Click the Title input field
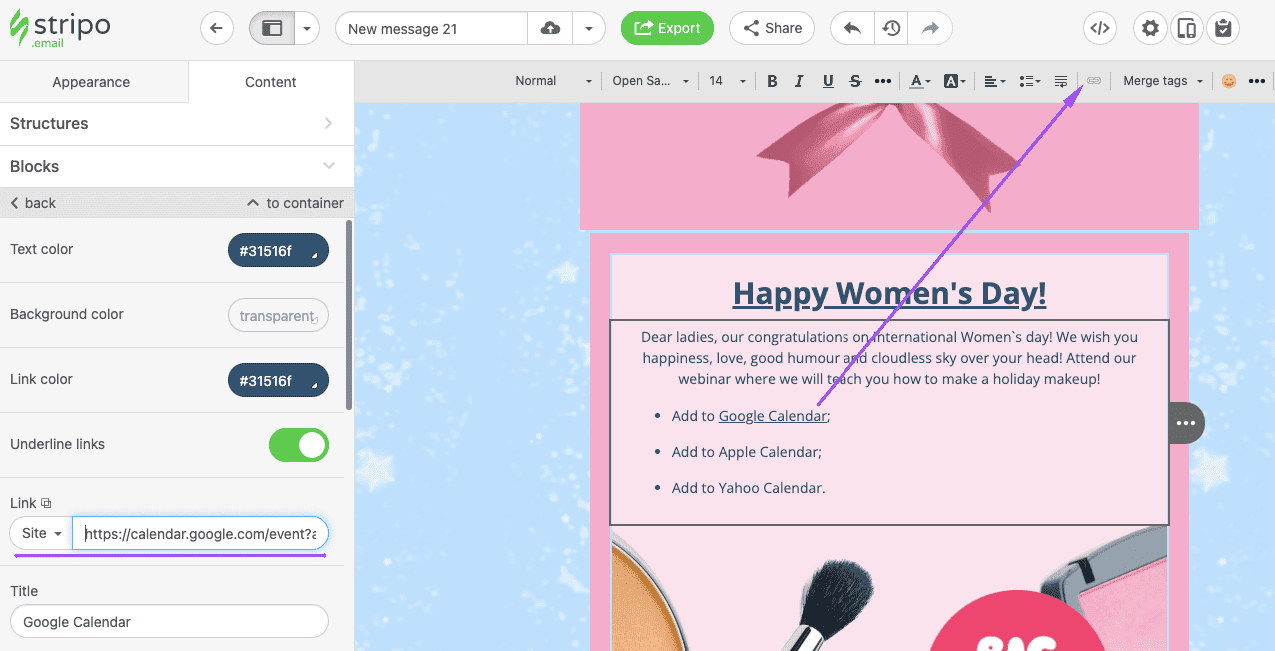The height and width of the screenshot is (651, 1275). (x=168, y=621)
